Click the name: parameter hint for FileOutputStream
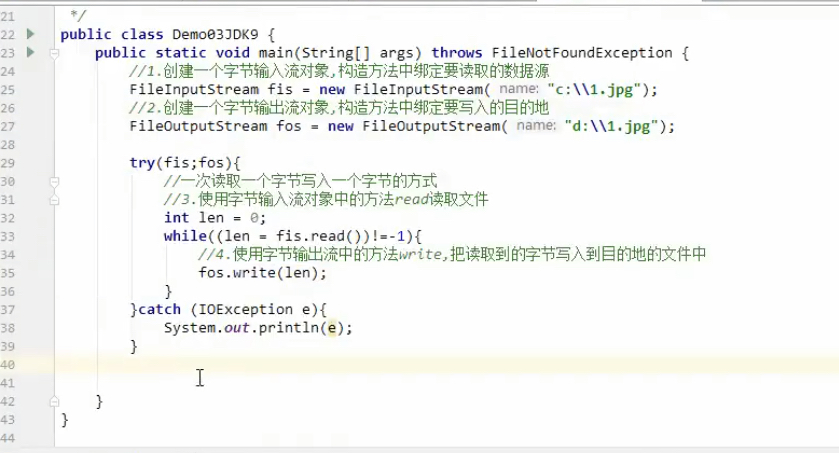Image resolution: width=839 pixels, height=453 pixels. click(536, 126)
